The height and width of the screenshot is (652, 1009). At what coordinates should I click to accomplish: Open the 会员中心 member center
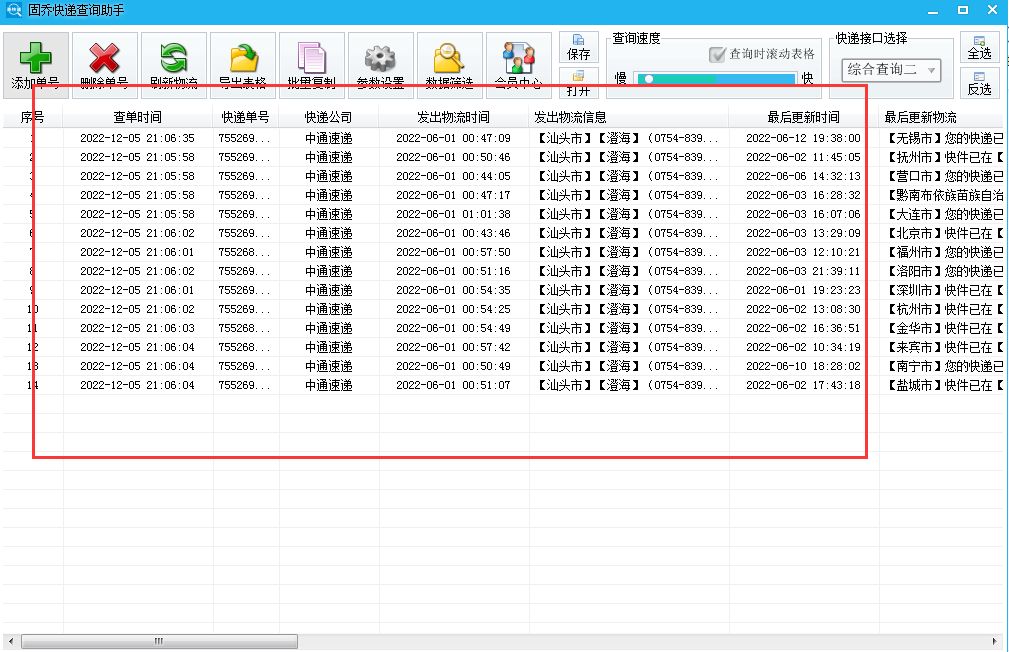[x=517, y=62]
